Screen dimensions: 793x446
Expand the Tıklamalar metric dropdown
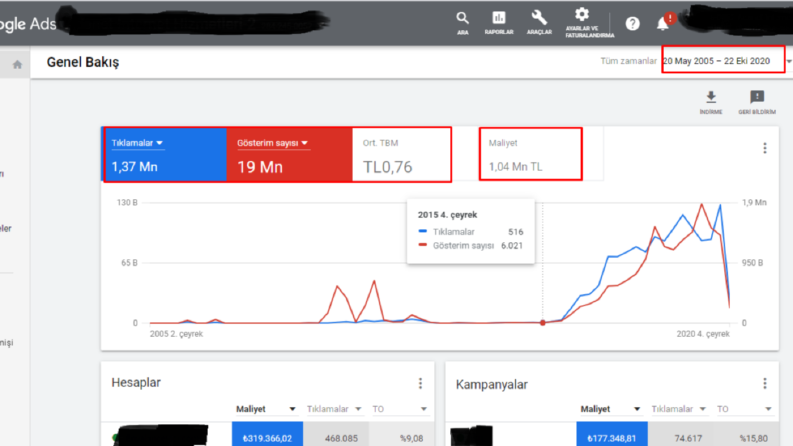[x=137, y=143]
